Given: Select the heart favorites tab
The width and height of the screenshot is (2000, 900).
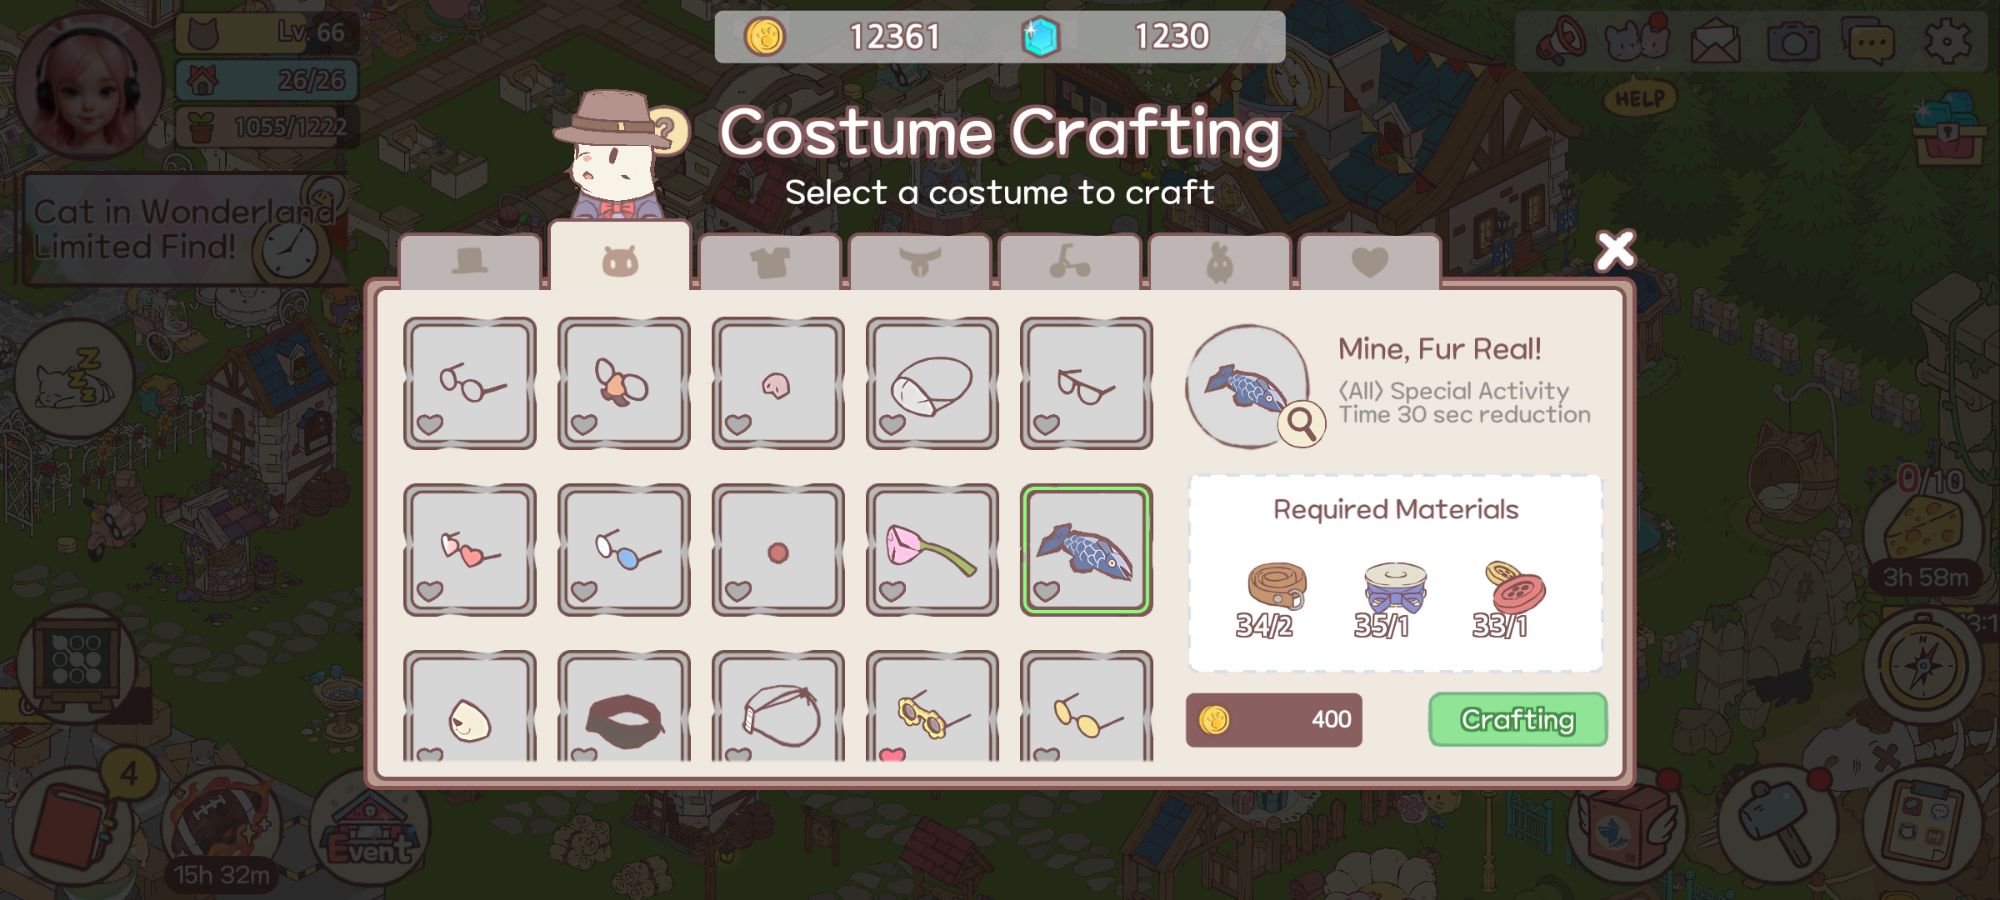Looking at the screenshot, I should (x=1370, y=262).
